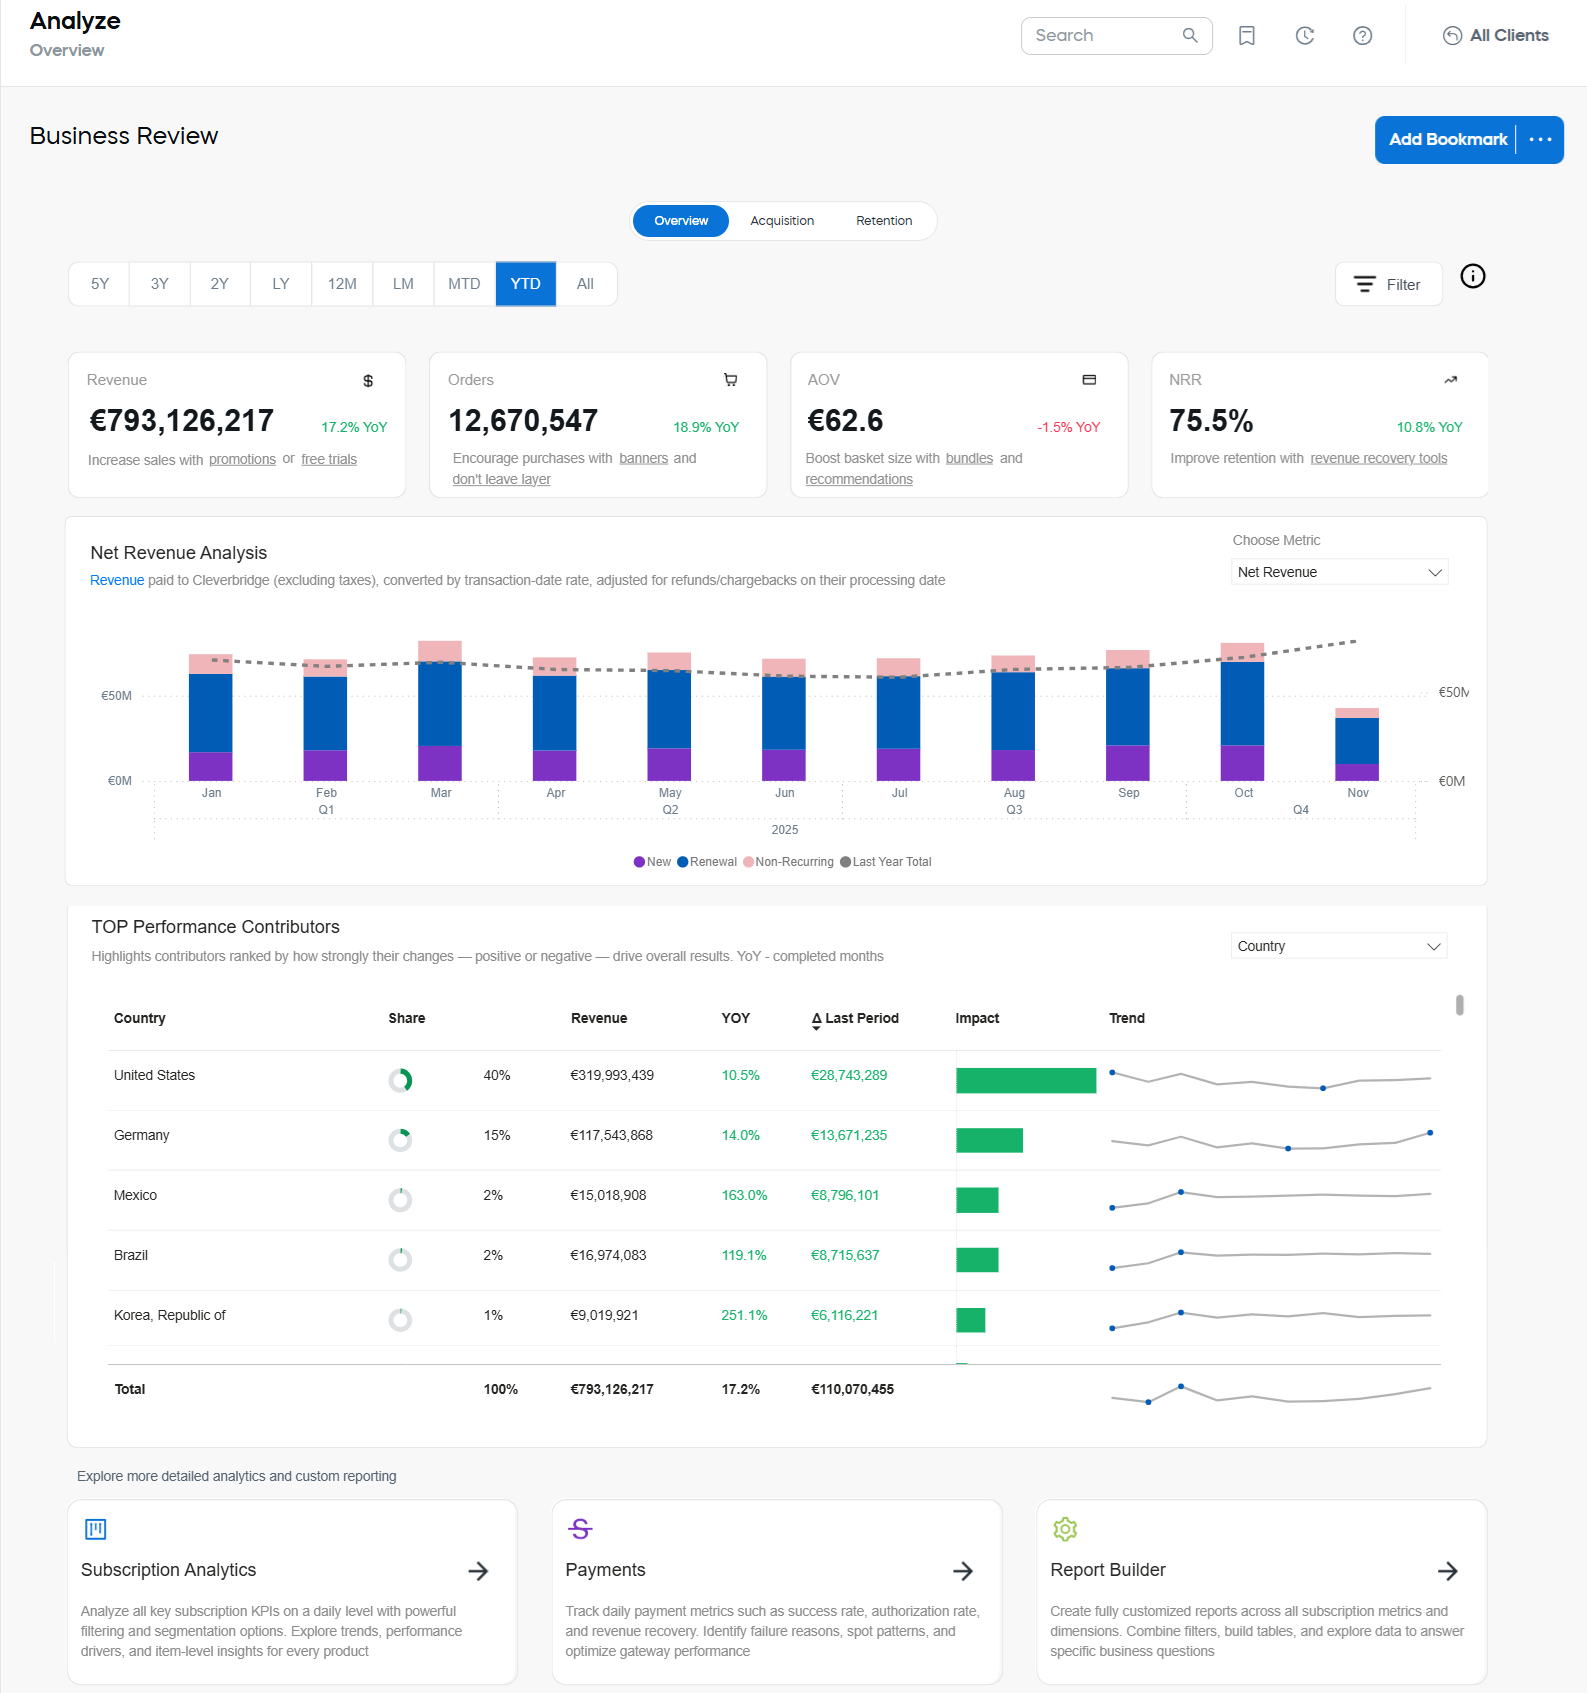Viewport: 1587px width, 1693px height.
Task: Switch time range to MTD
Action: [464, 284]
